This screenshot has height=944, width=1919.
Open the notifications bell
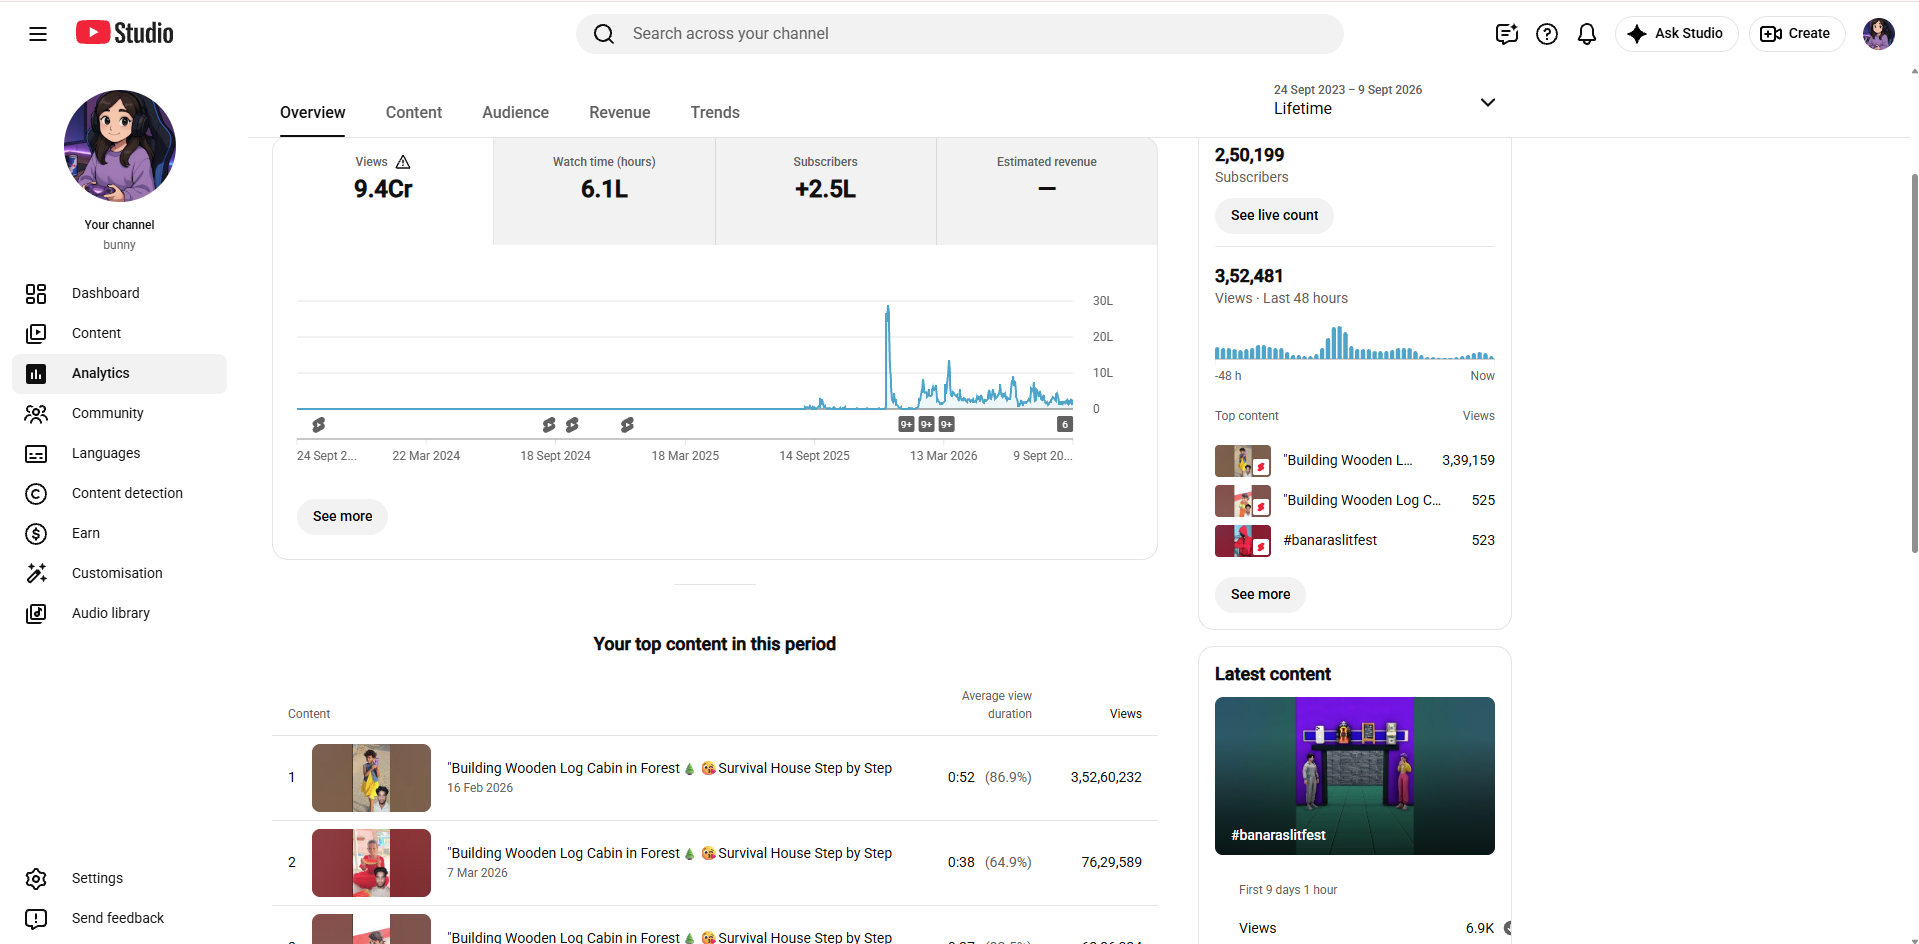point(1587,34)
